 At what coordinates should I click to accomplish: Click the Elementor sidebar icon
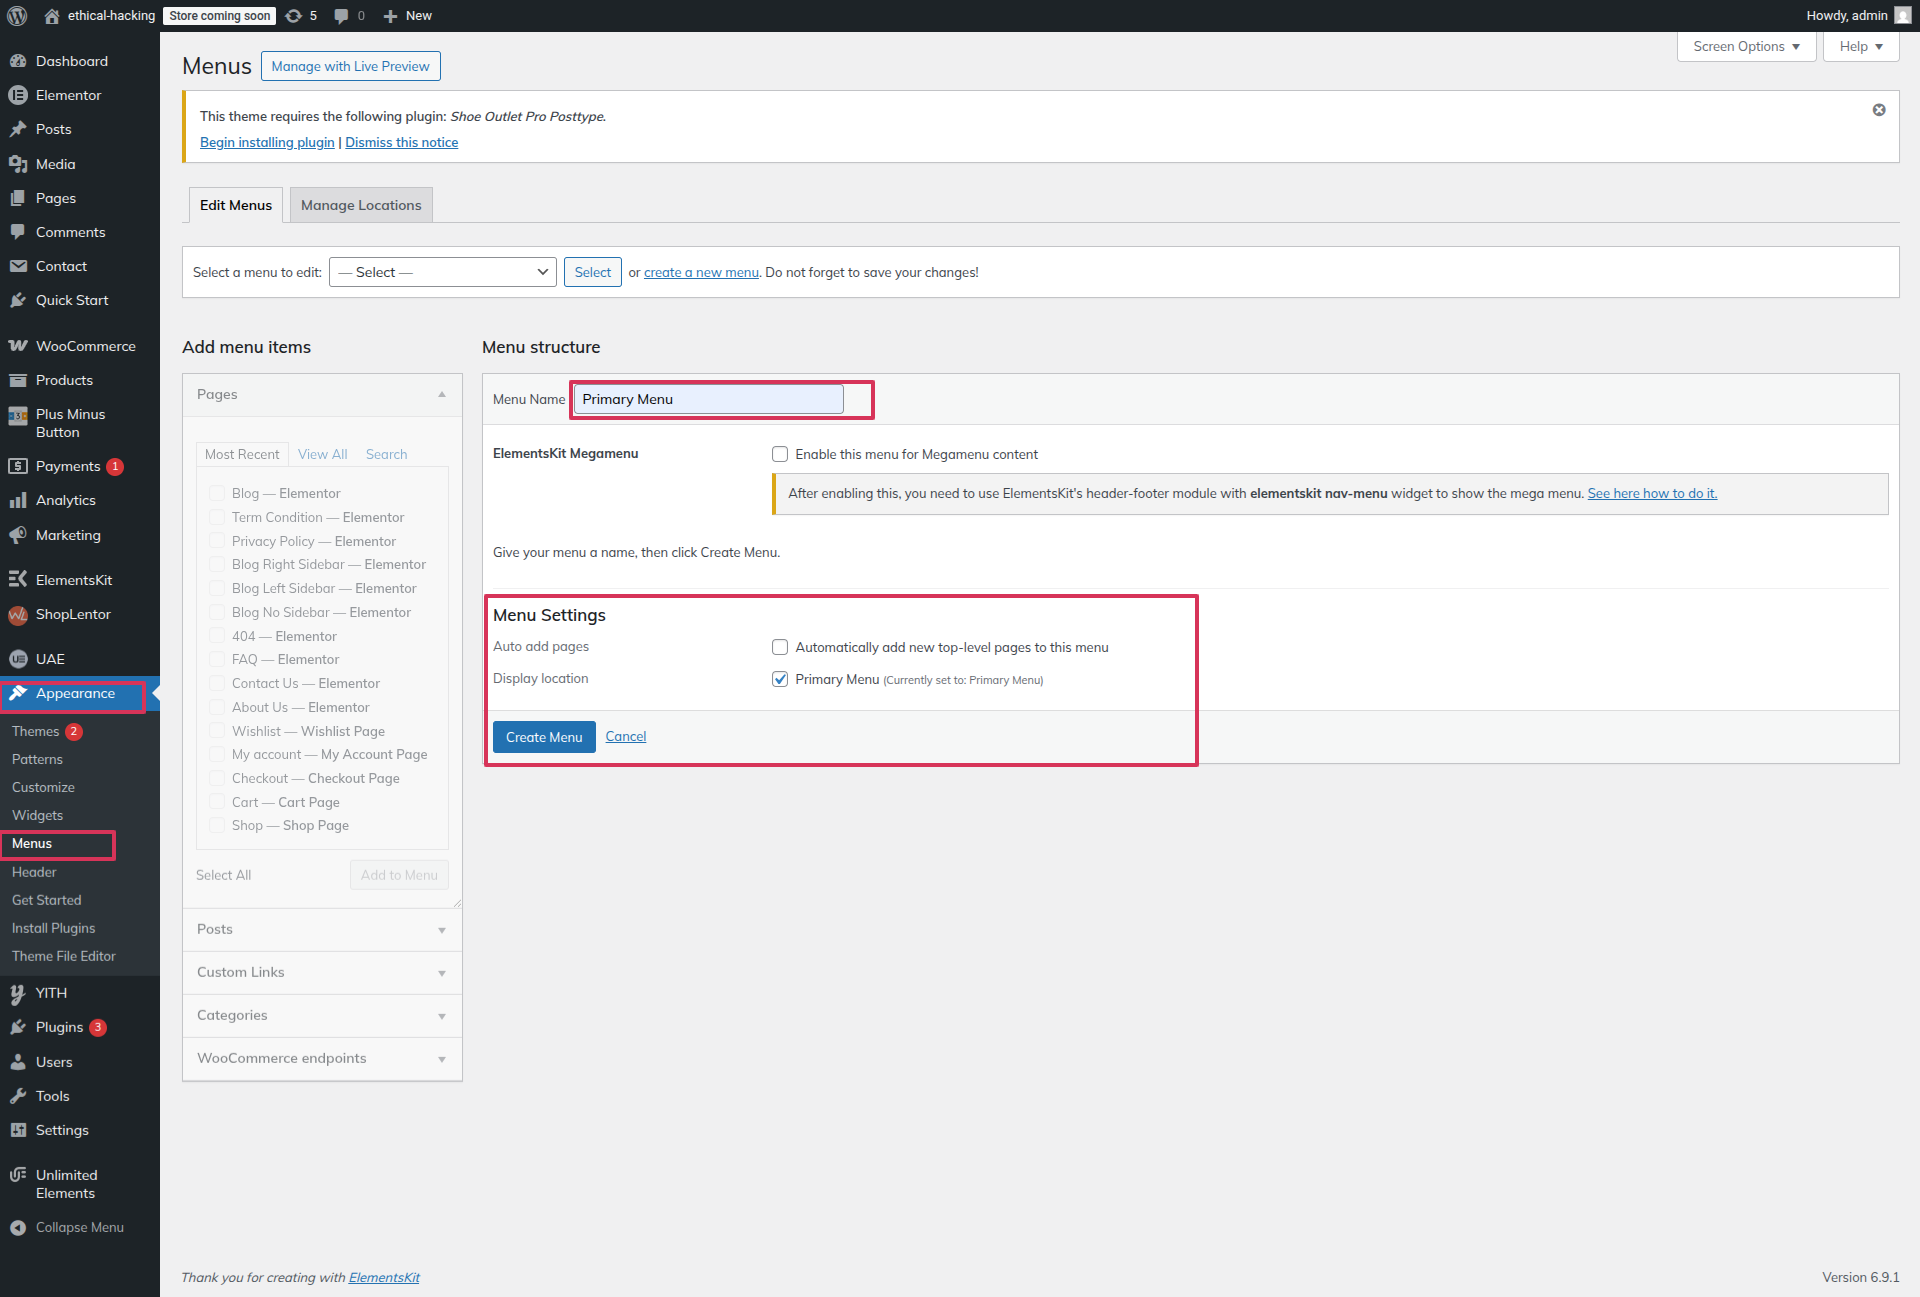(x=18, y=95)
